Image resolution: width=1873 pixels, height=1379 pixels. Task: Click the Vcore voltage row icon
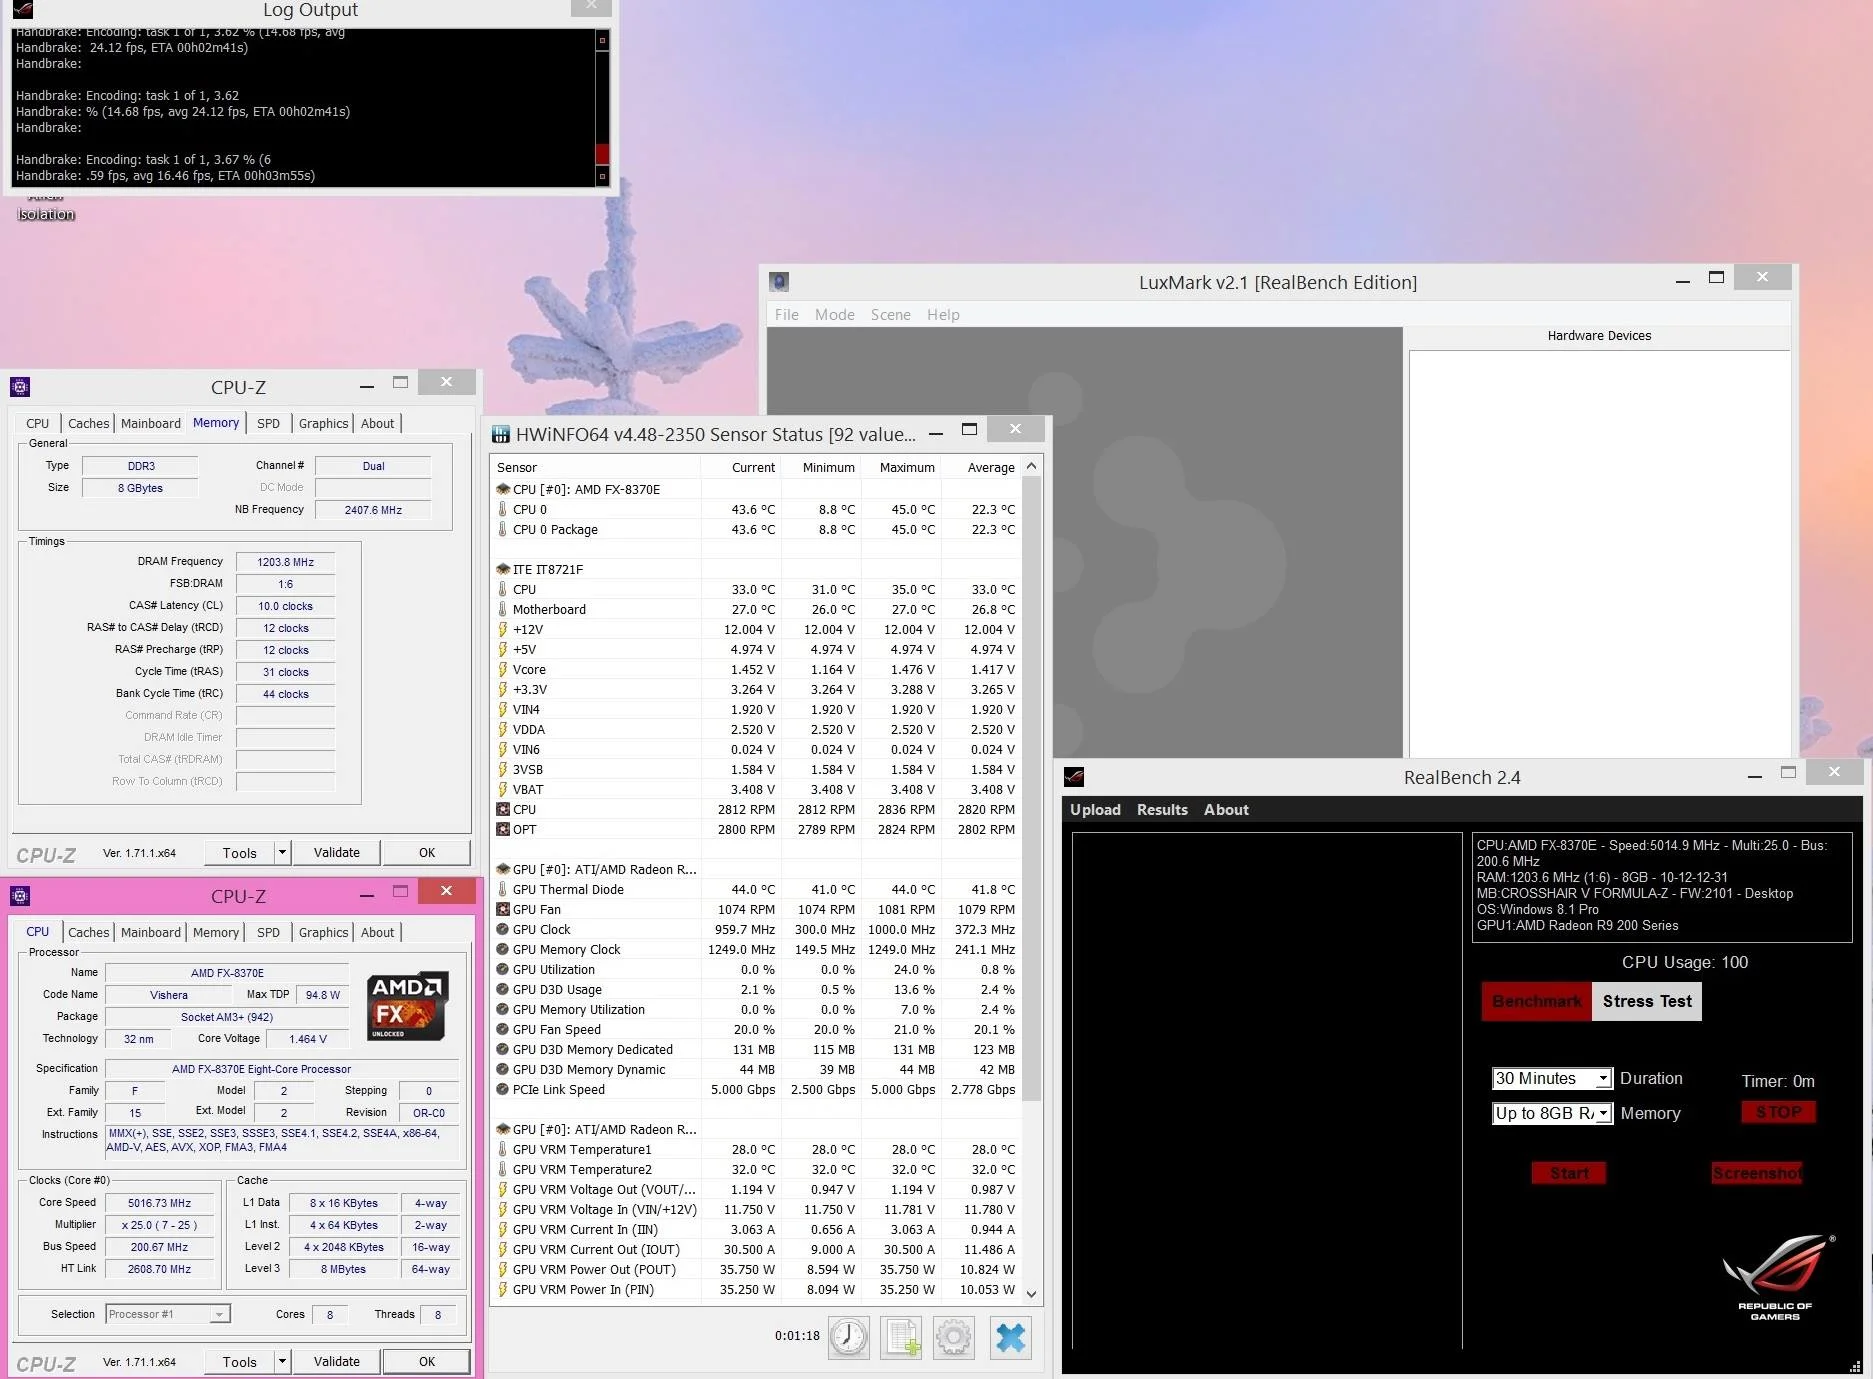[x=503, y=669]
